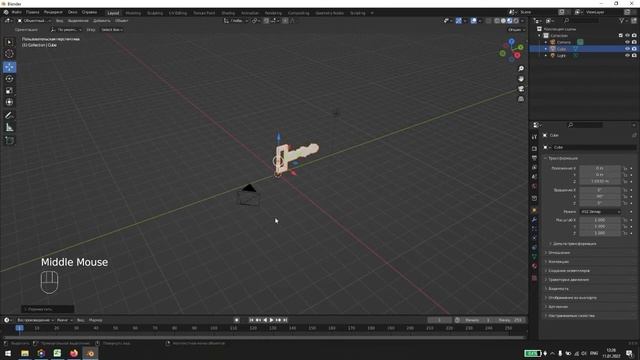Click the timeline scrollbar
This screenshot has width=640, height=360.
pyautogui.click(x=264, y=338)
